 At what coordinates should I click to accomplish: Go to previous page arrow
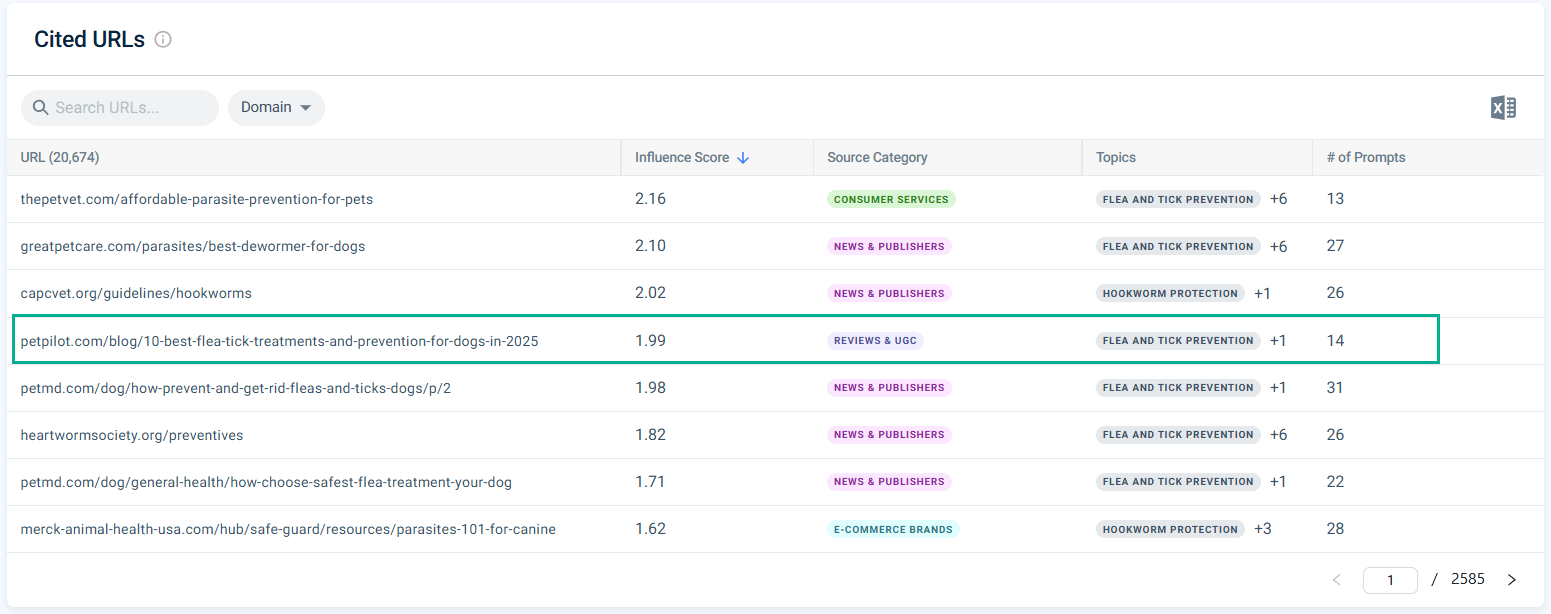point(1337,580)
